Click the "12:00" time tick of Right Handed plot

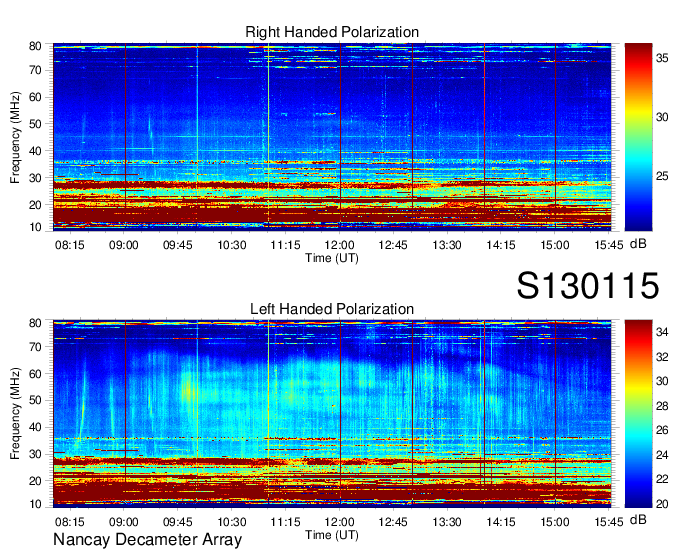pyautogui.click(x=339, y=245)
